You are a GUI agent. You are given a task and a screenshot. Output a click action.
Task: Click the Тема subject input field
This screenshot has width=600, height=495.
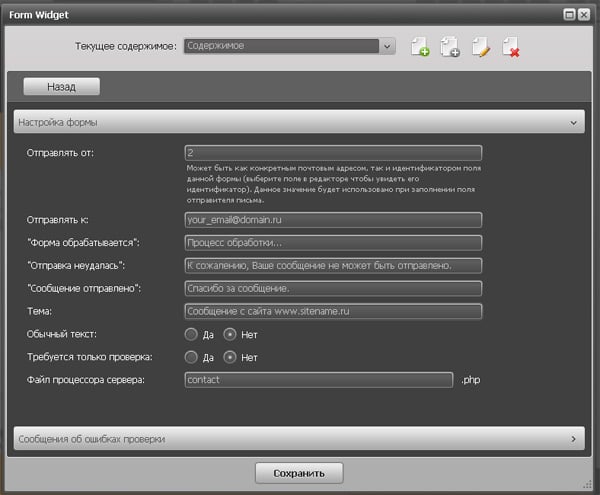pyautogui.click(x=333, y=311)
